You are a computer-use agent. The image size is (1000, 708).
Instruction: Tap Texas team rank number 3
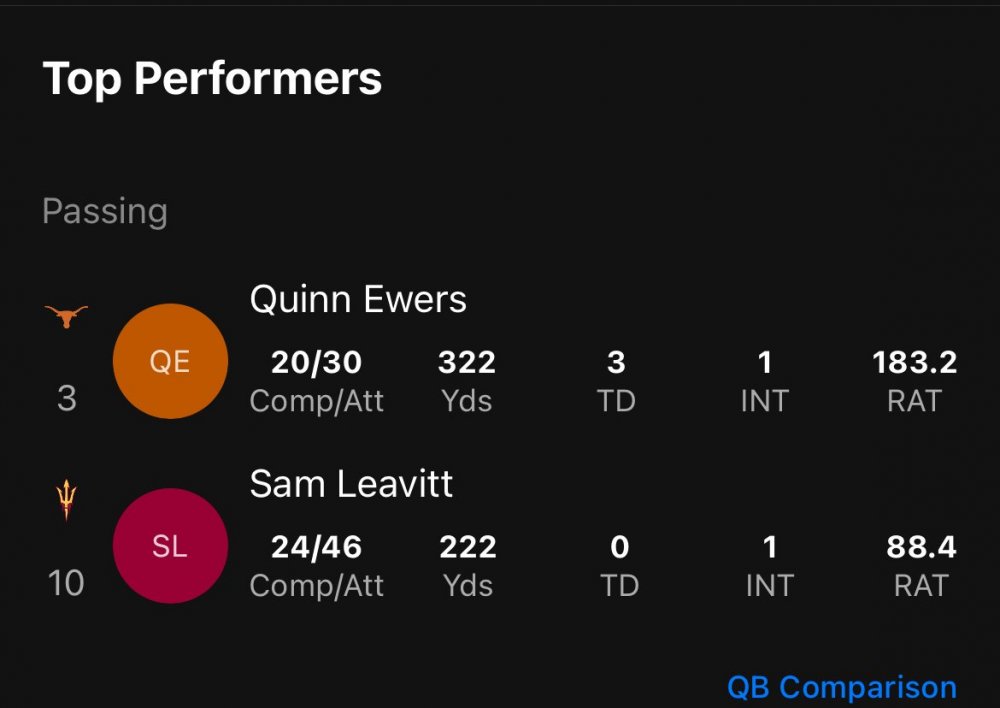(x=67, y=399)
